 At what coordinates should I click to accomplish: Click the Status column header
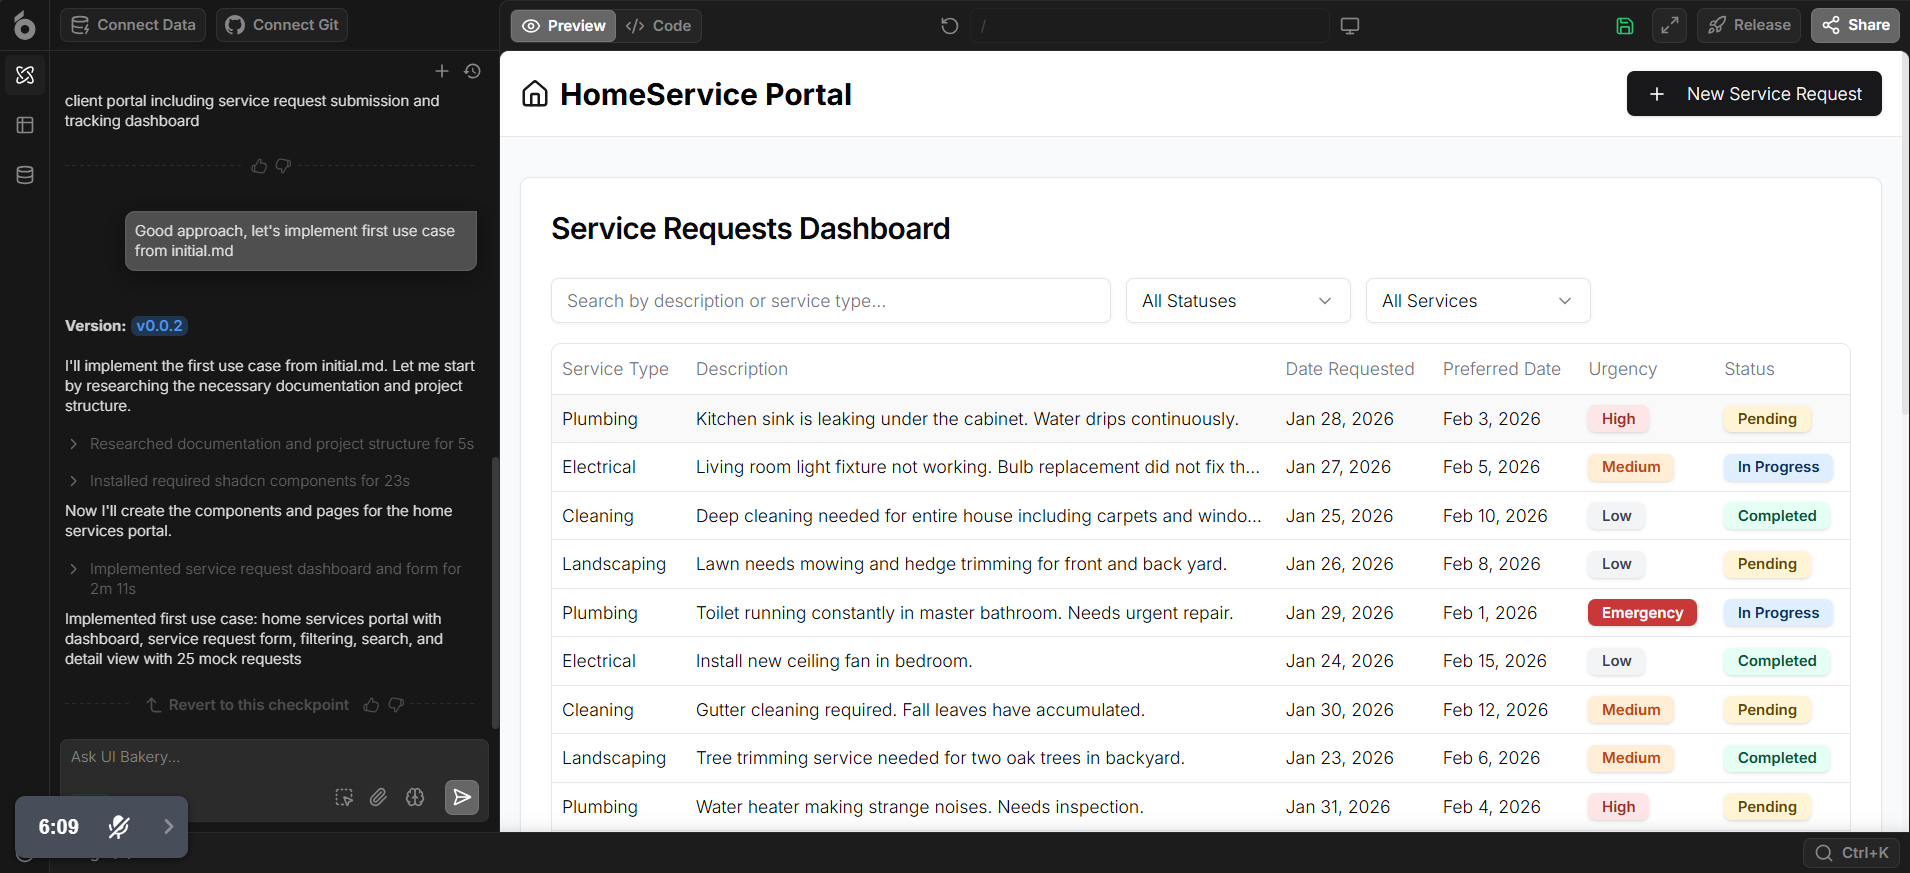coord(1750,369)
